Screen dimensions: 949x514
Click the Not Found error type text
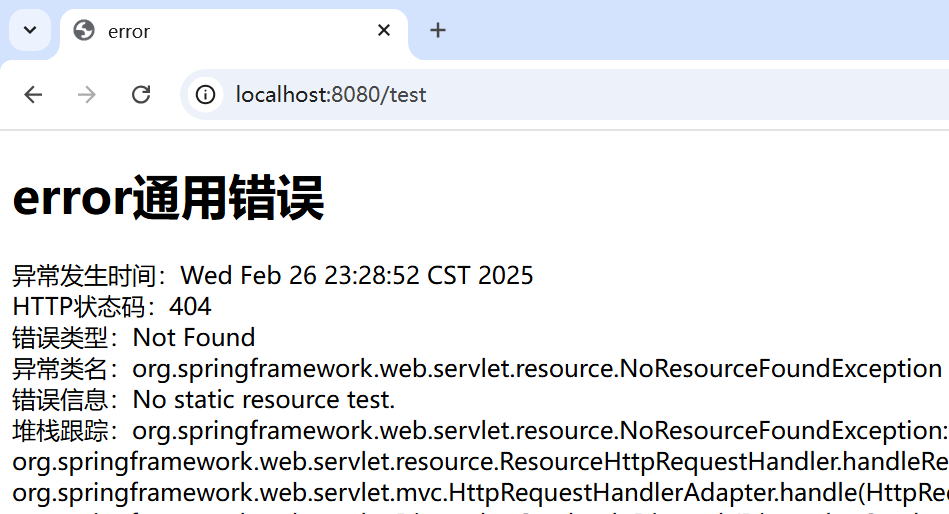click(x=194, y=338)
